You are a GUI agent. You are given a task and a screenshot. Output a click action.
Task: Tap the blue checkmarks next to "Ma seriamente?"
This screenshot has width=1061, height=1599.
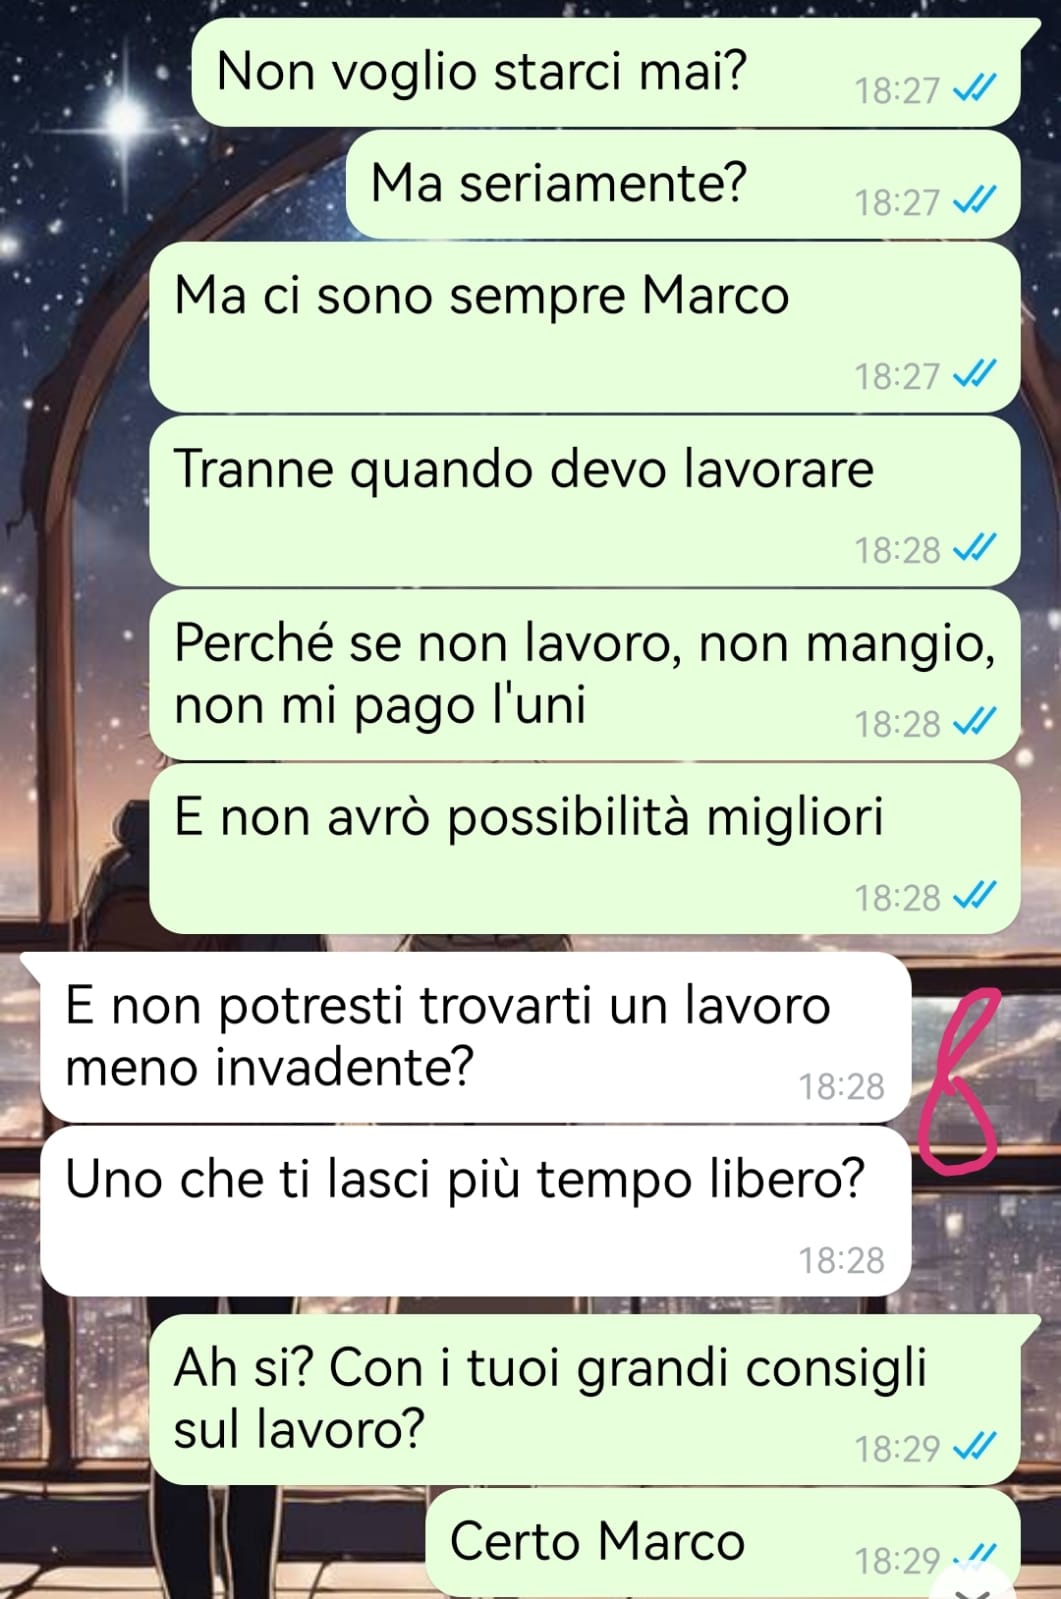(x=974, y=202)
